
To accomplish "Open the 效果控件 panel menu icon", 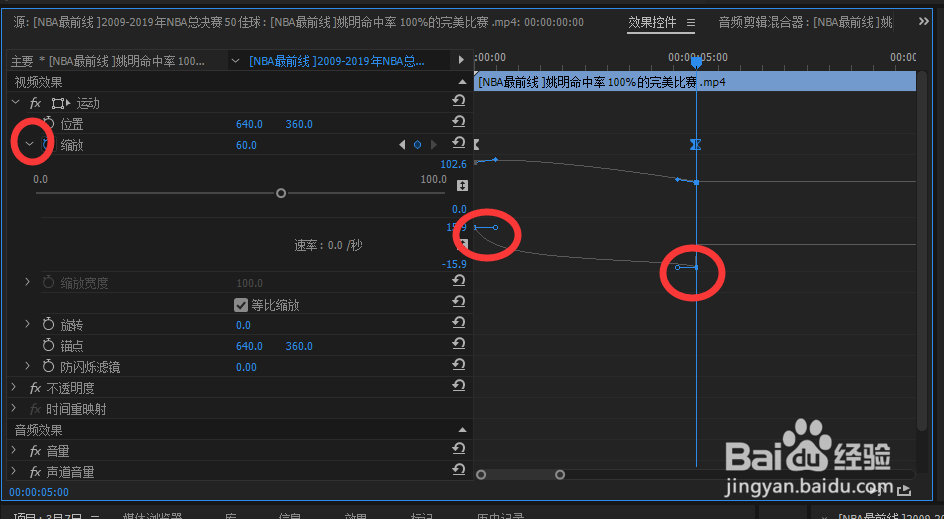I will click(691, 22).
